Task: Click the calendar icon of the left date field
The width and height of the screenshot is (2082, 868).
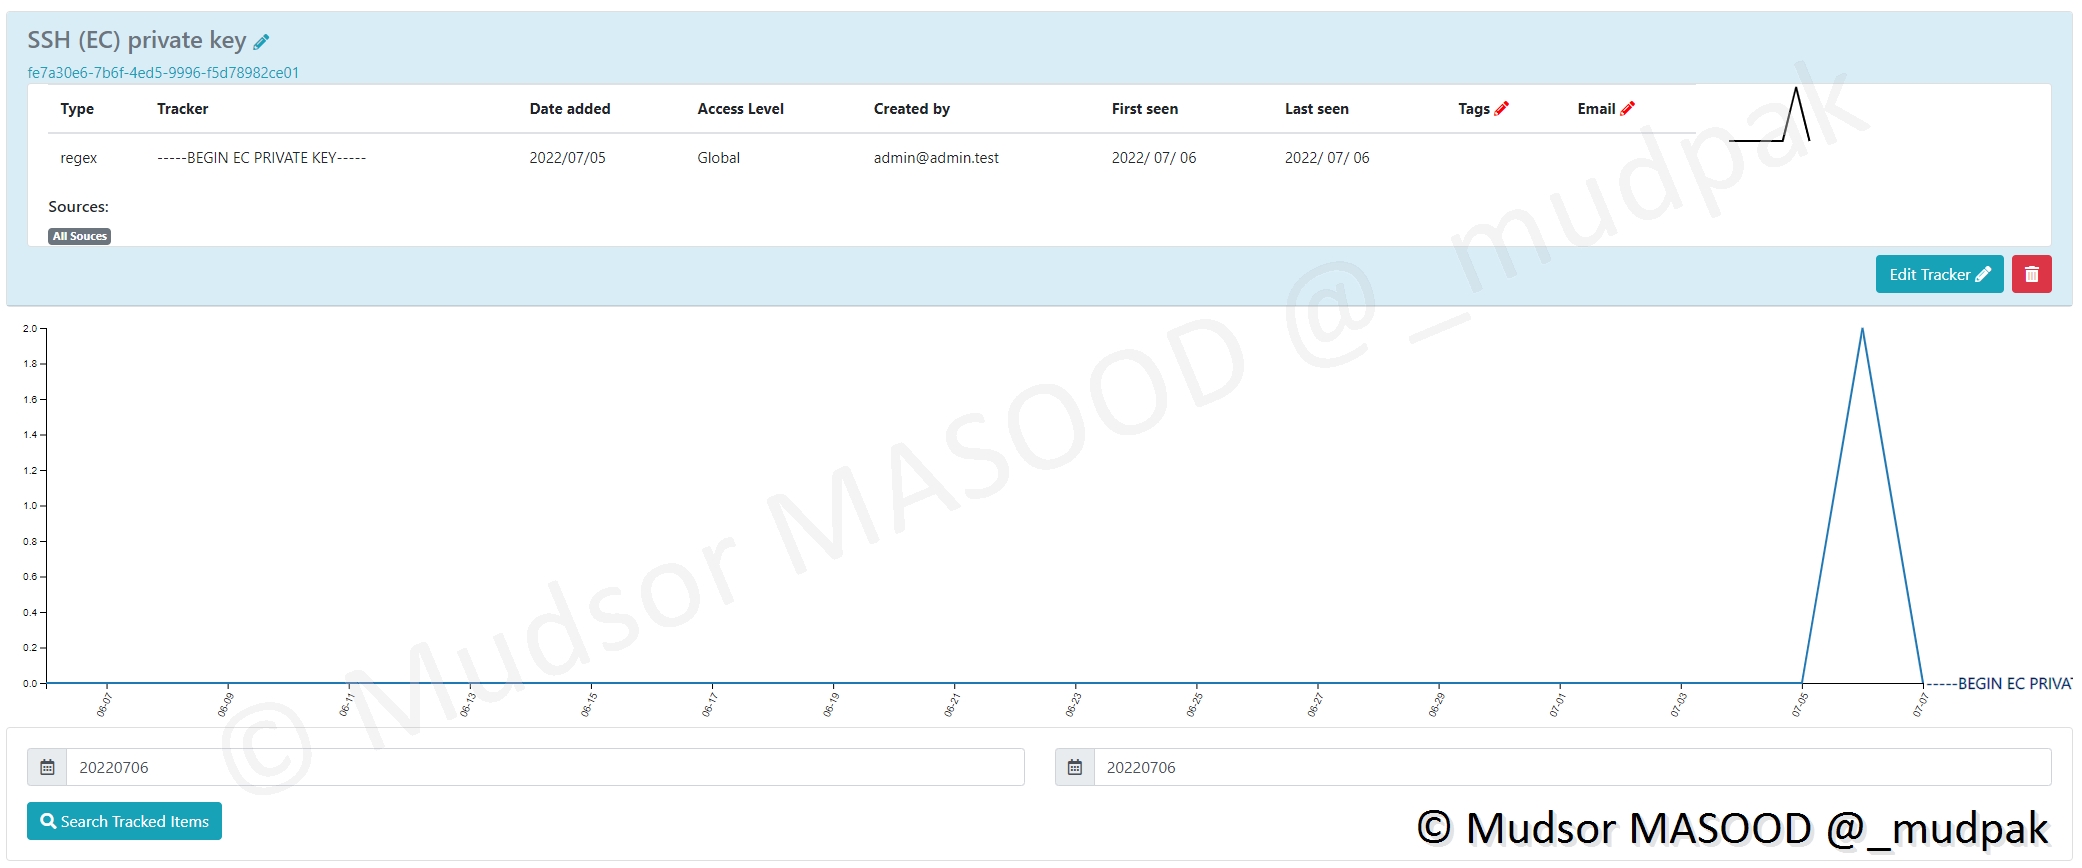Action: click(47, 767)
